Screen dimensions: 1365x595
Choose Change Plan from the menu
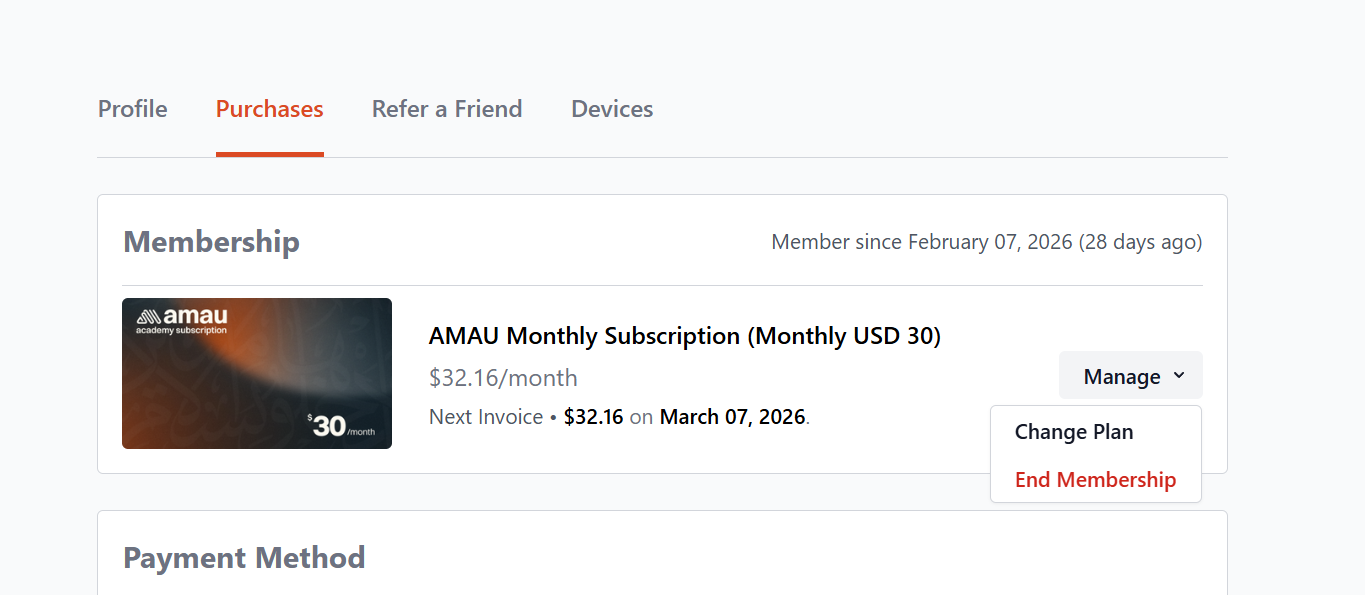(x=1074, y=432)
